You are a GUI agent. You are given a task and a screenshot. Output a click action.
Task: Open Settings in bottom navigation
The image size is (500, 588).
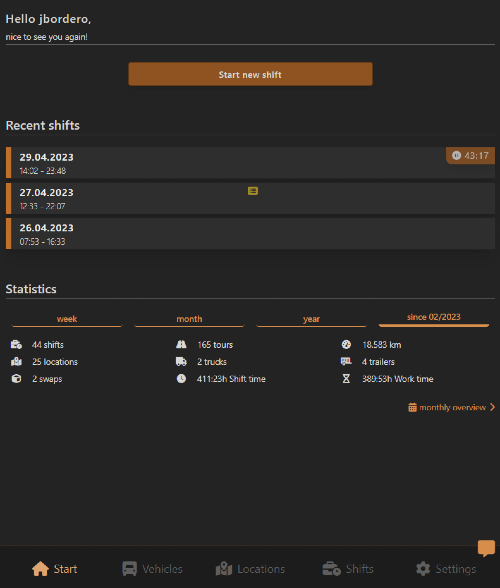[446, 569]
